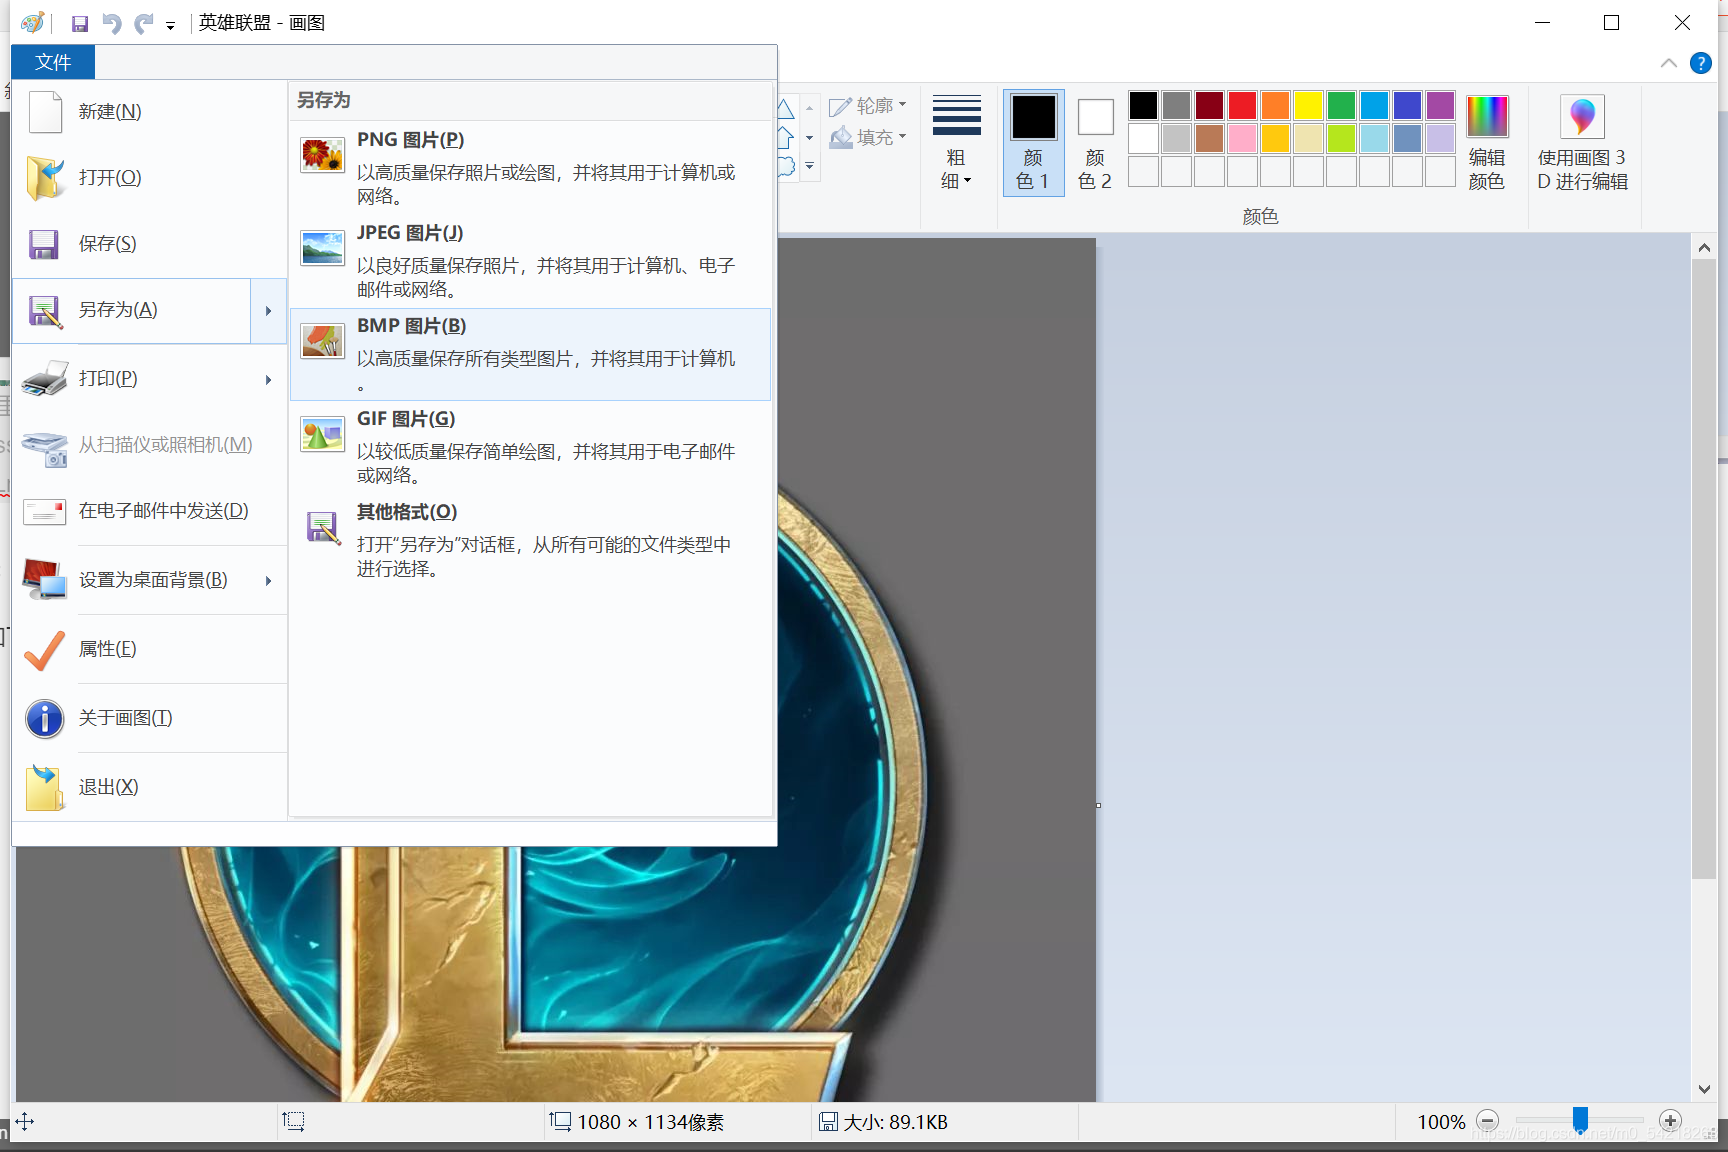
Task: Open the quick access toolbar dropdown
Action: [x=171, y=26]
